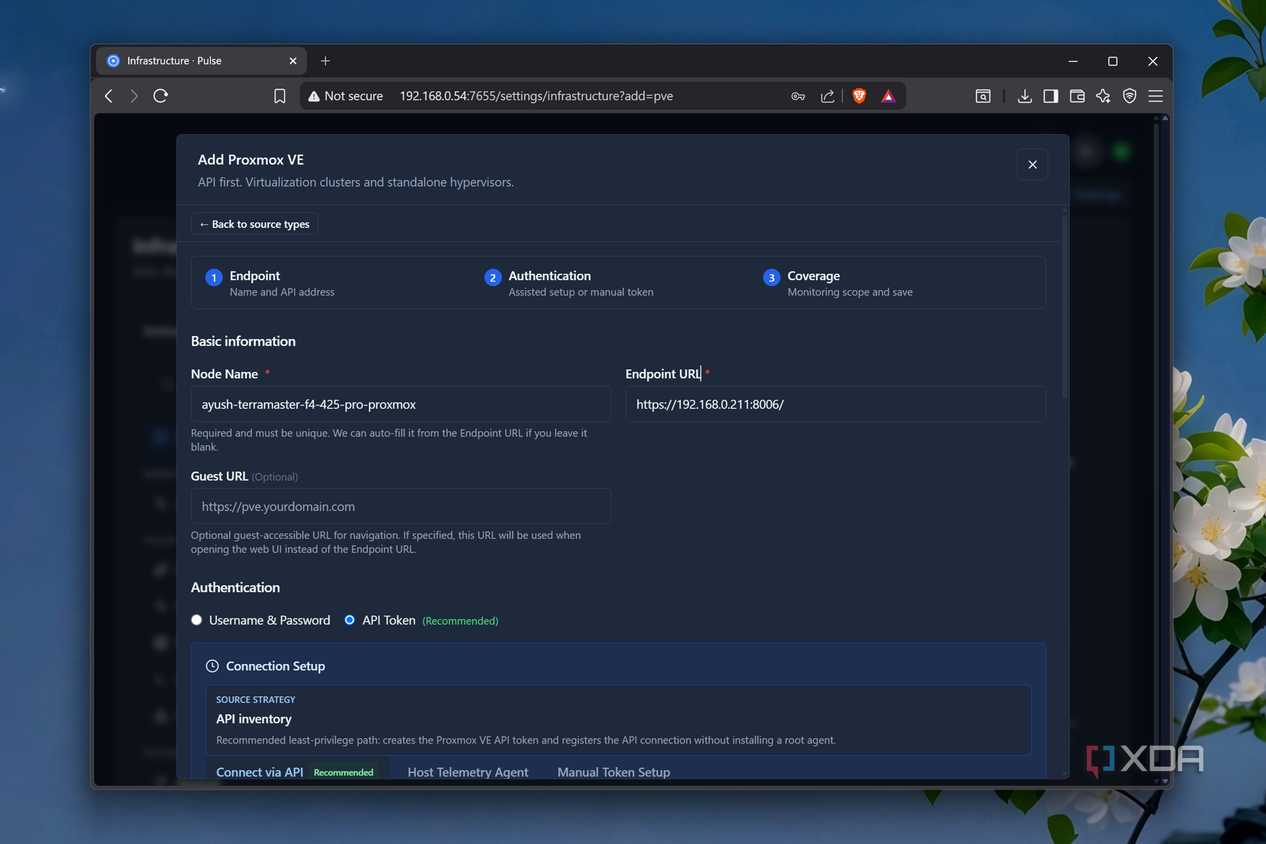The height and width of the screenshot is (844, 1266).
Task: Open browser downloads
Action: (x=1024, y=96)
